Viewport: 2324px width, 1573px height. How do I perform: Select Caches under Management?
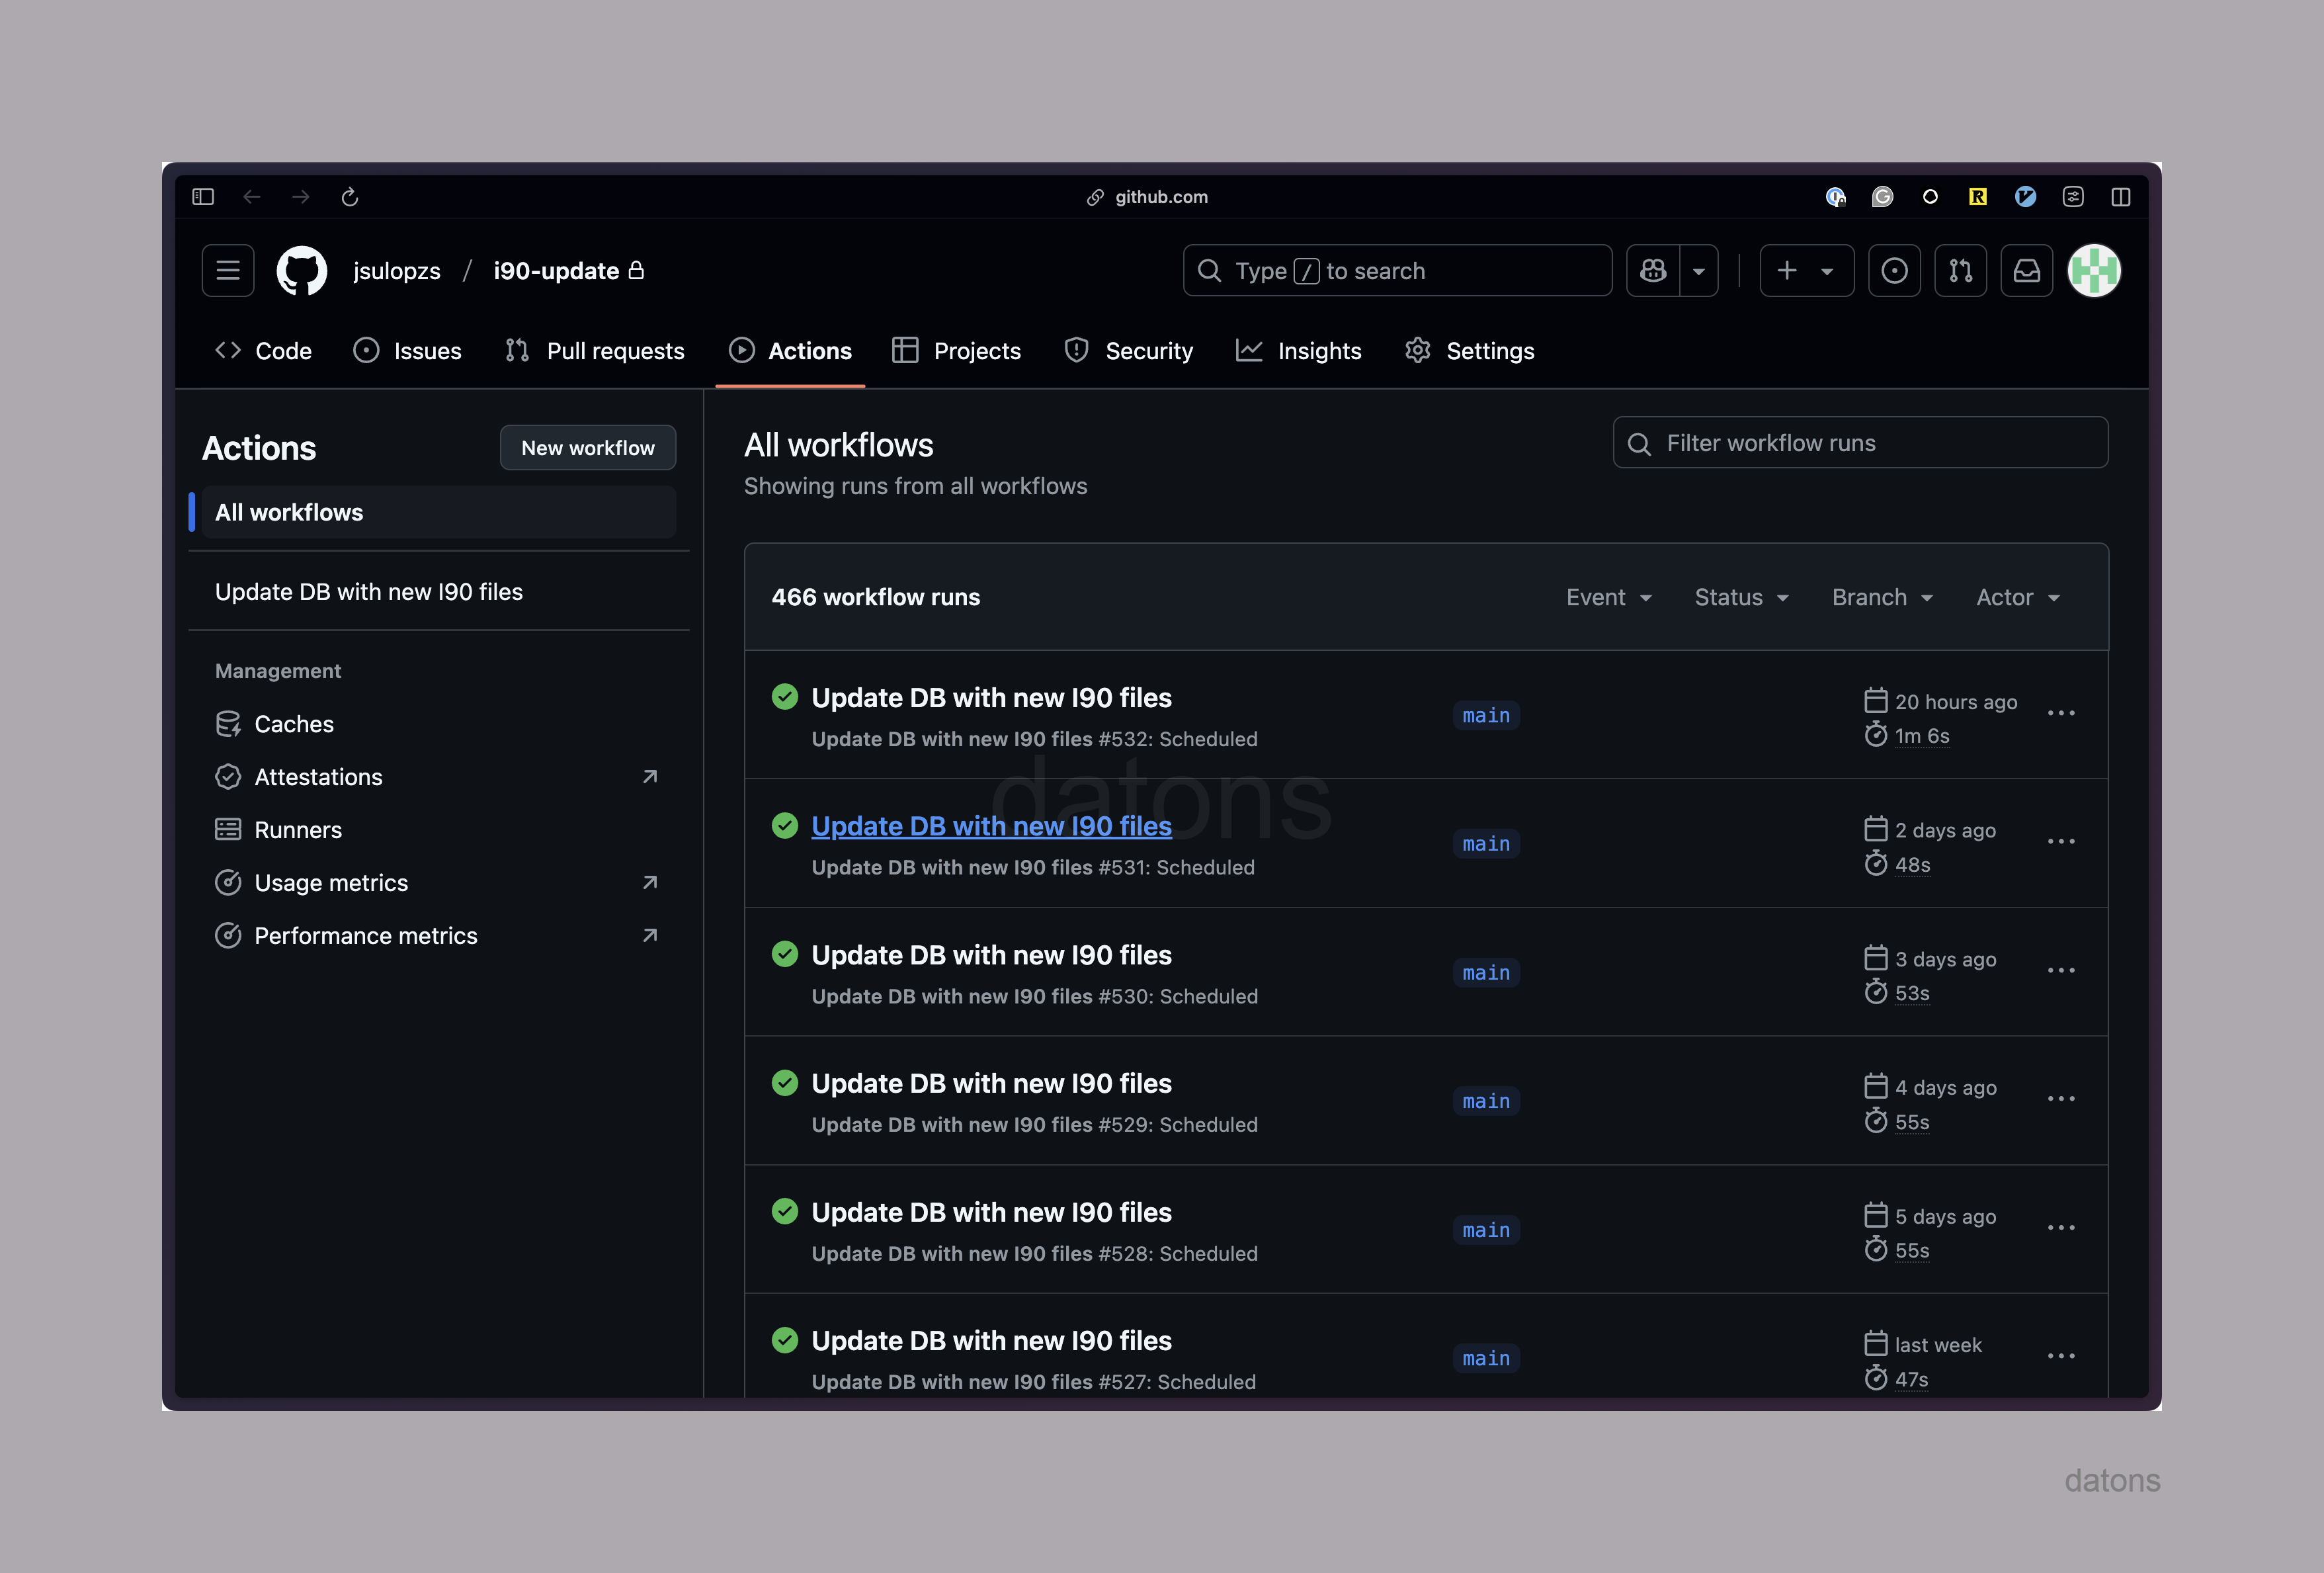click(294, 724)
